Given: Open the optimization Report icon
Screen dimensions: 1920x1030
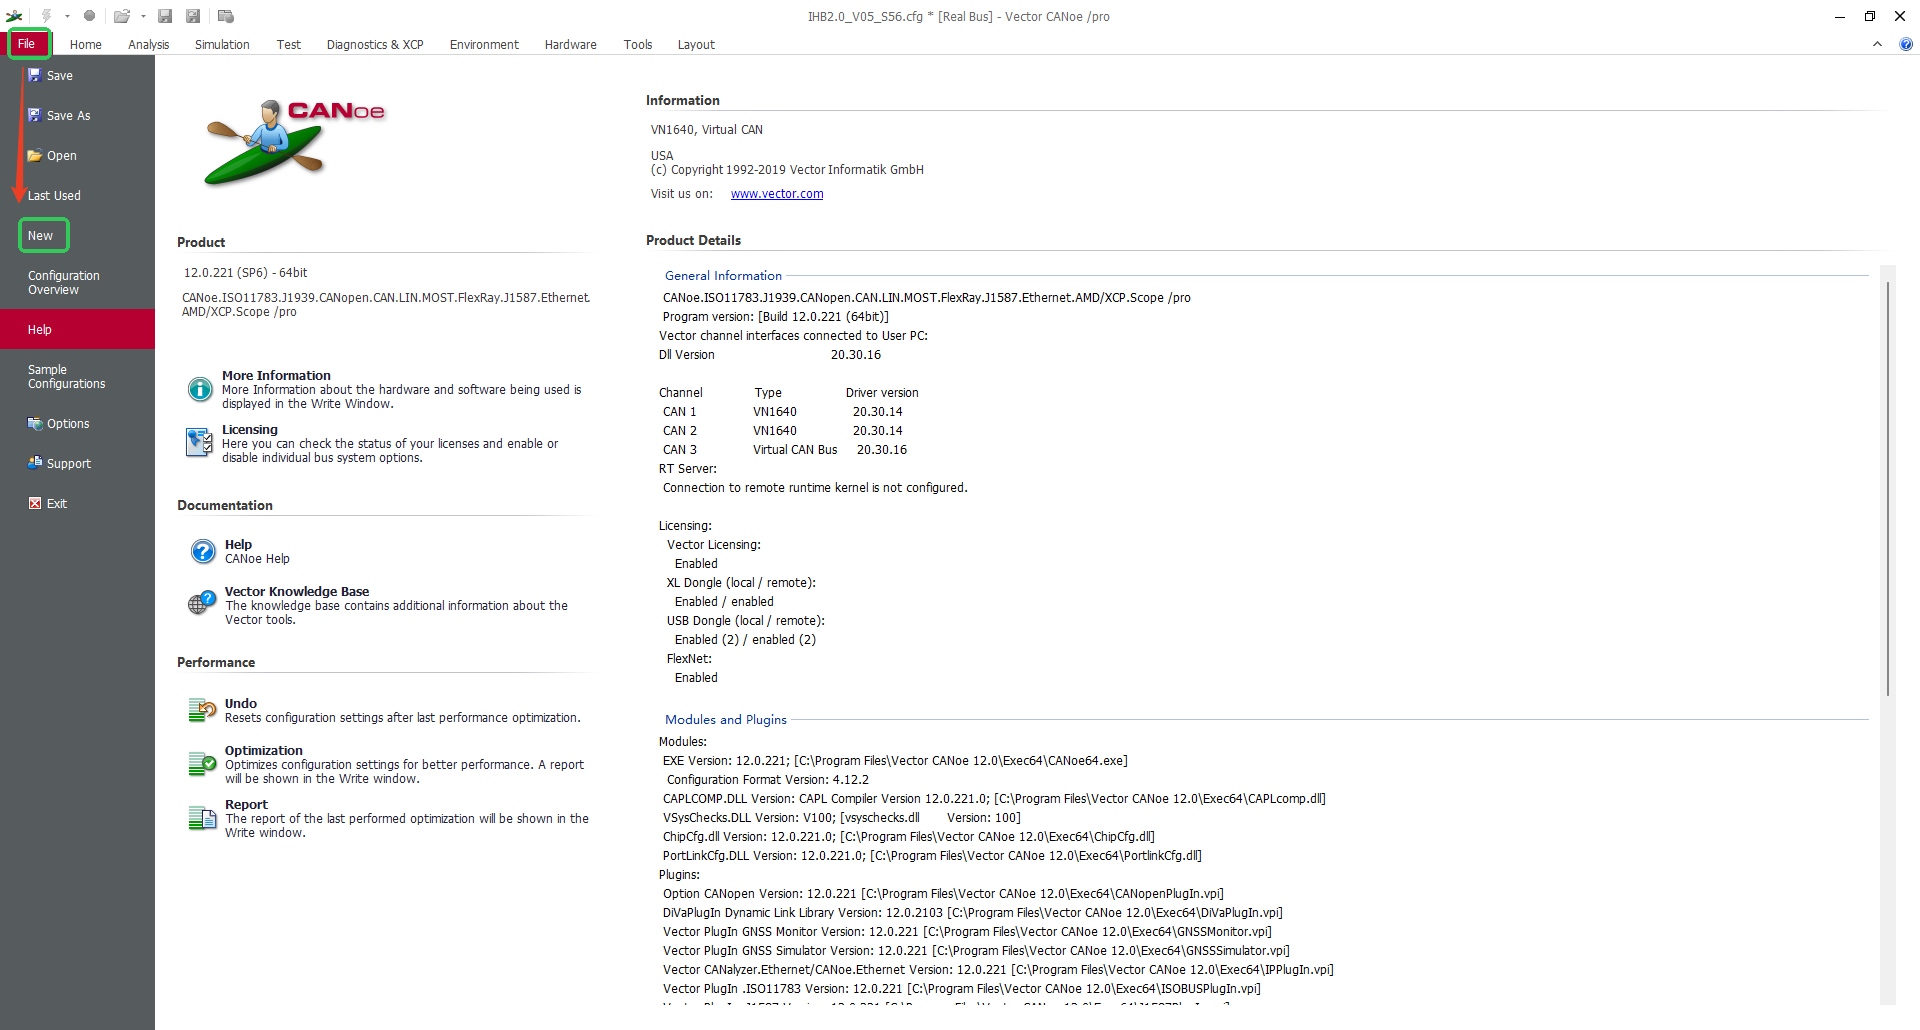Looking at the screenshot, I should [x=203, y=818].
